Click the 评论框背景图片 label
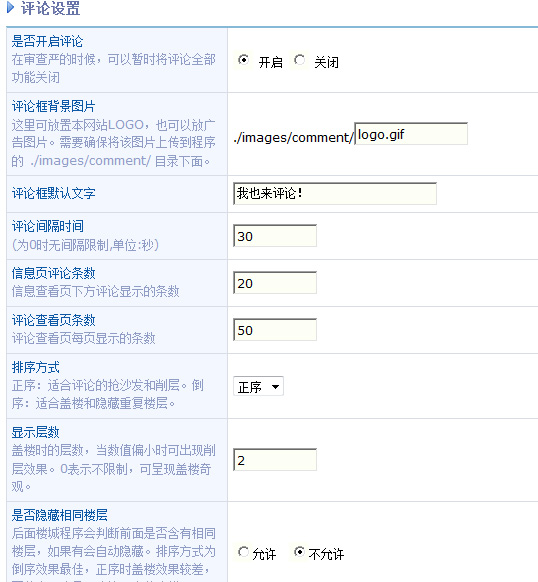Viewport: 538px width, 582px height. 53,107
